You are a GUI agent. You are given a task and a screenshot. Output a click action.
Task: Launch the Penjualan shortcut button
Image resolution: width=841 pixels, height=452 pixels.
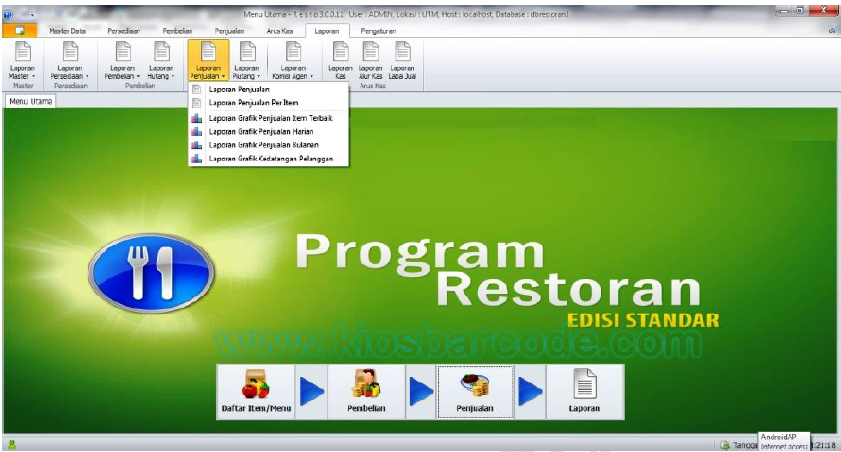(475, 391)
